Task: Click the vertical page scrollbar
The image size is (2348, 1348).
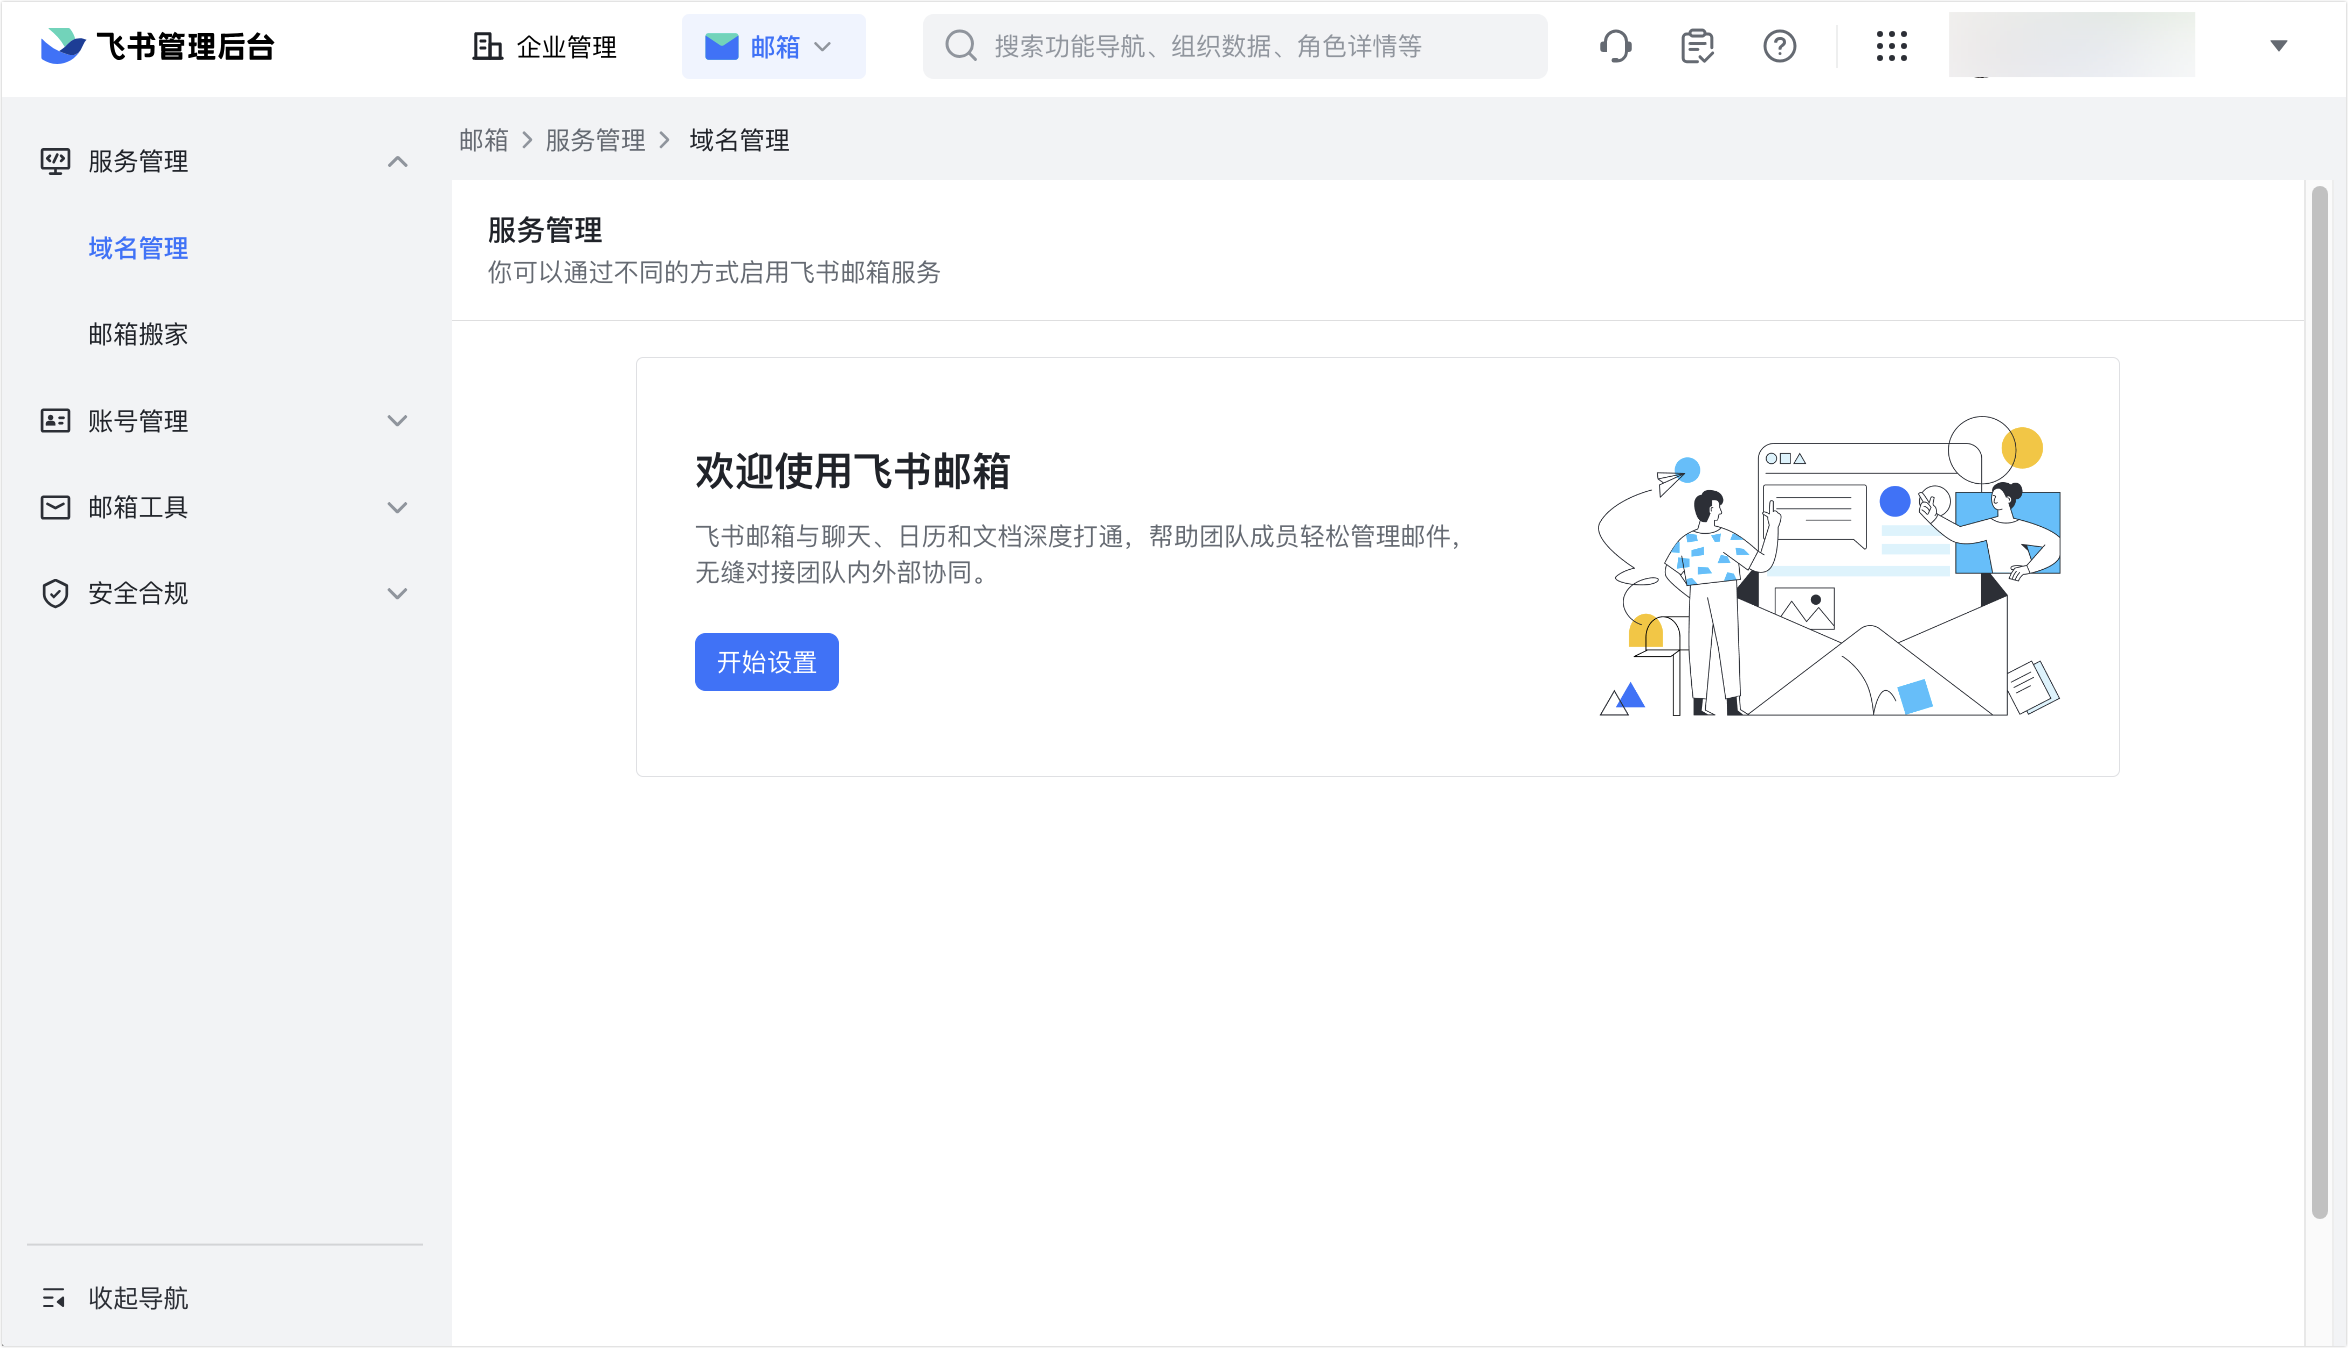Action: pyautogui.click(x=2320, y=702)
